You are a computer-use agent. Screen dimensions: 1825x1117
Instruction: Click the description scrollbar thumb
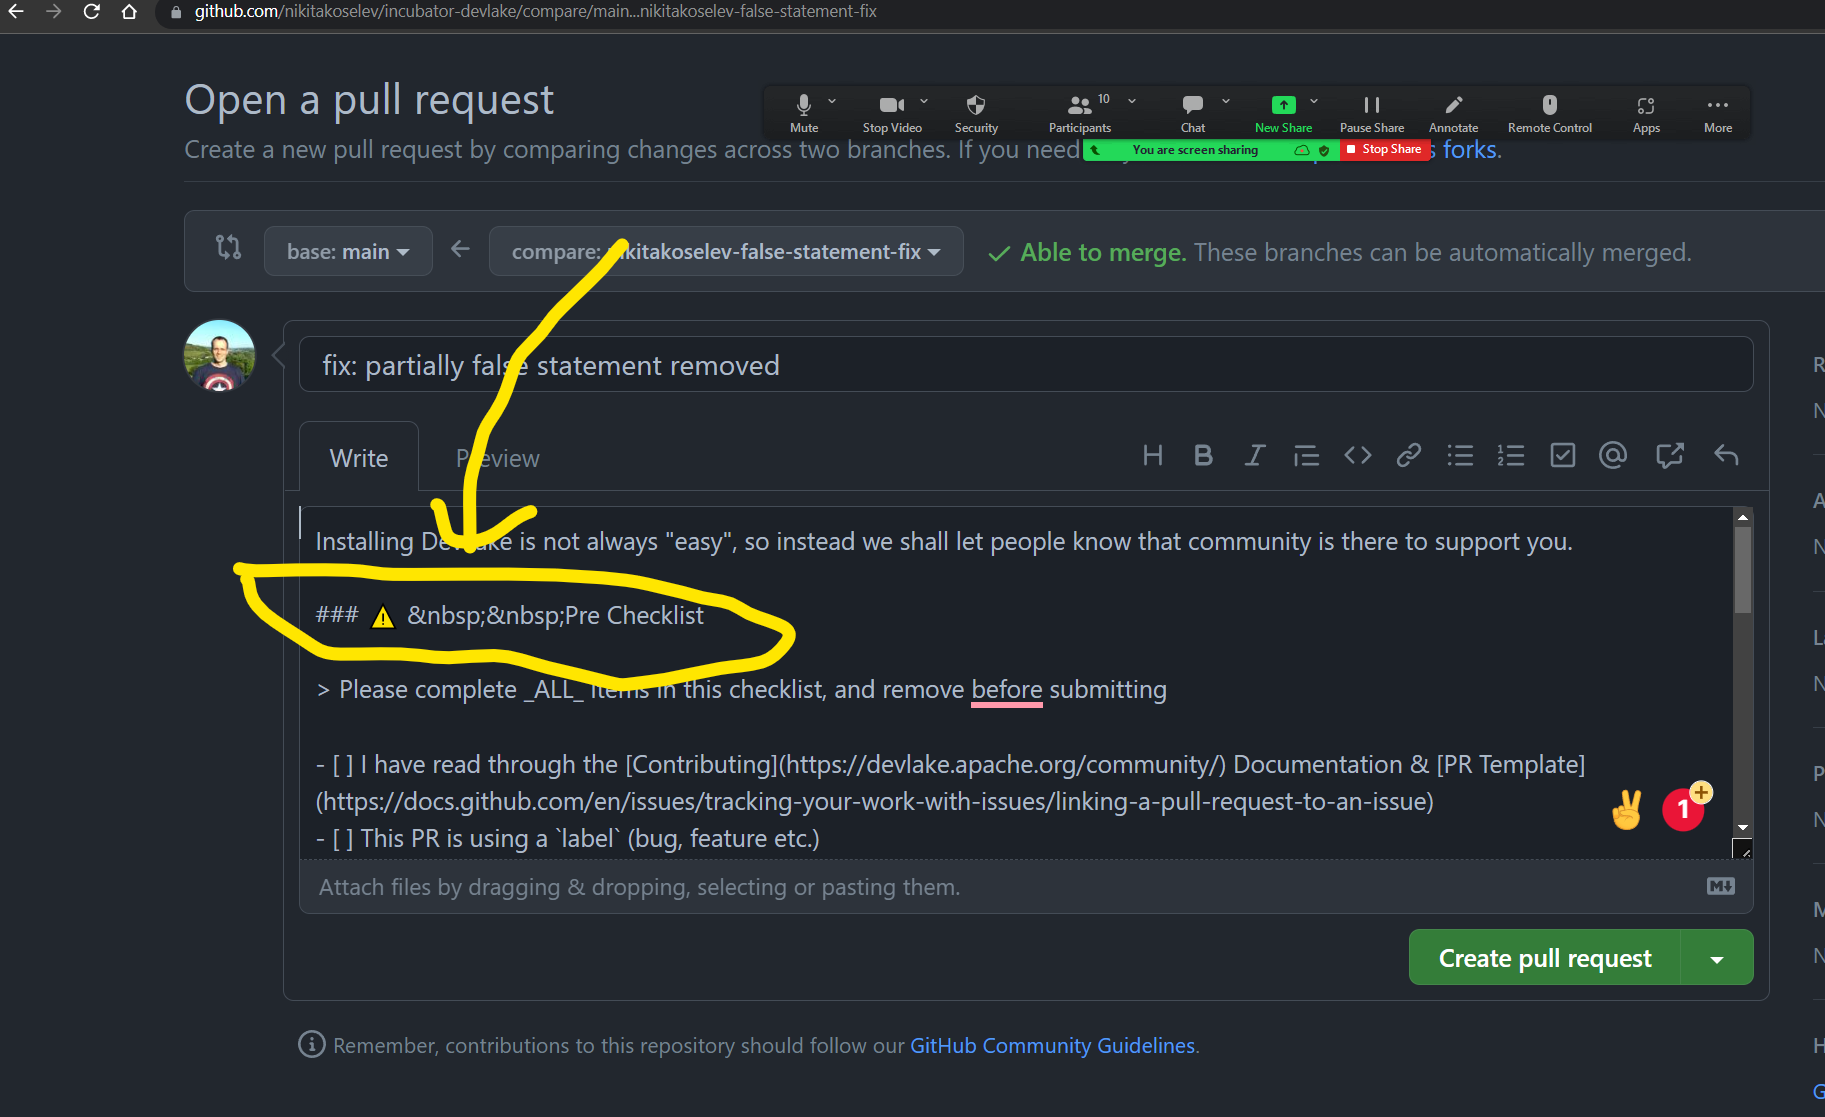1743,570
